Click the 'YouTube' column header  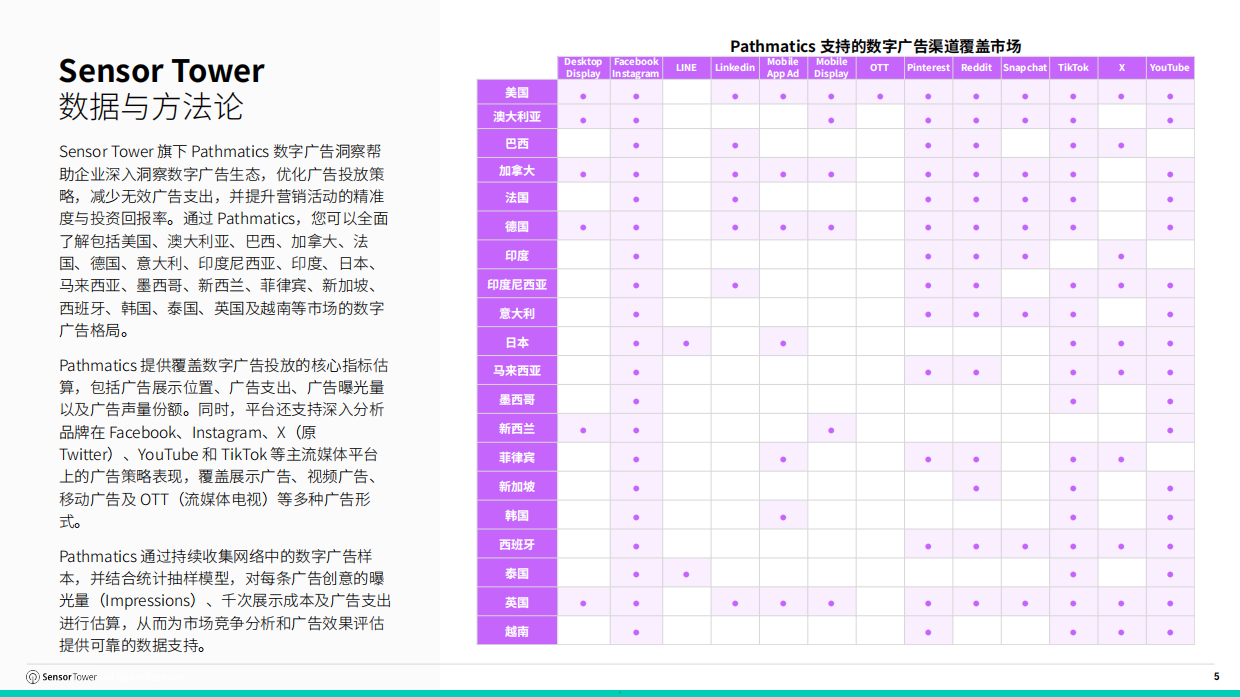pyautogui.click(x=1170, y=68)
